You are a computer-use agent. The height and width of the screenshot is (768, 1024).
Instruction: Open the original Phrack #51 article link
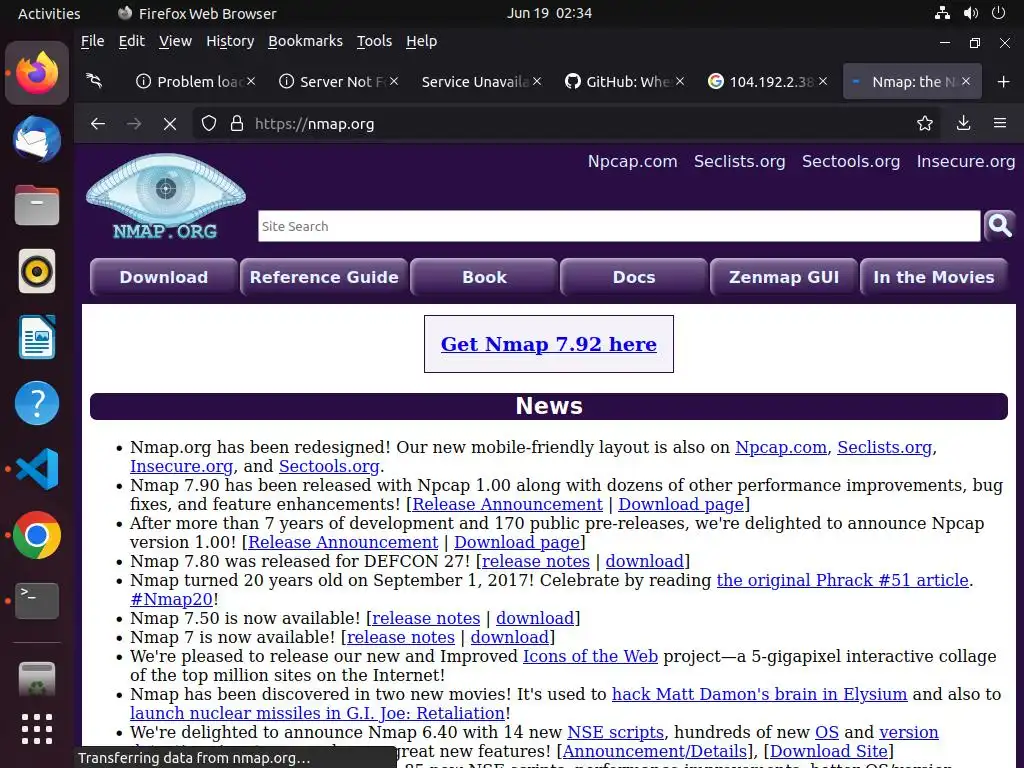842,580
